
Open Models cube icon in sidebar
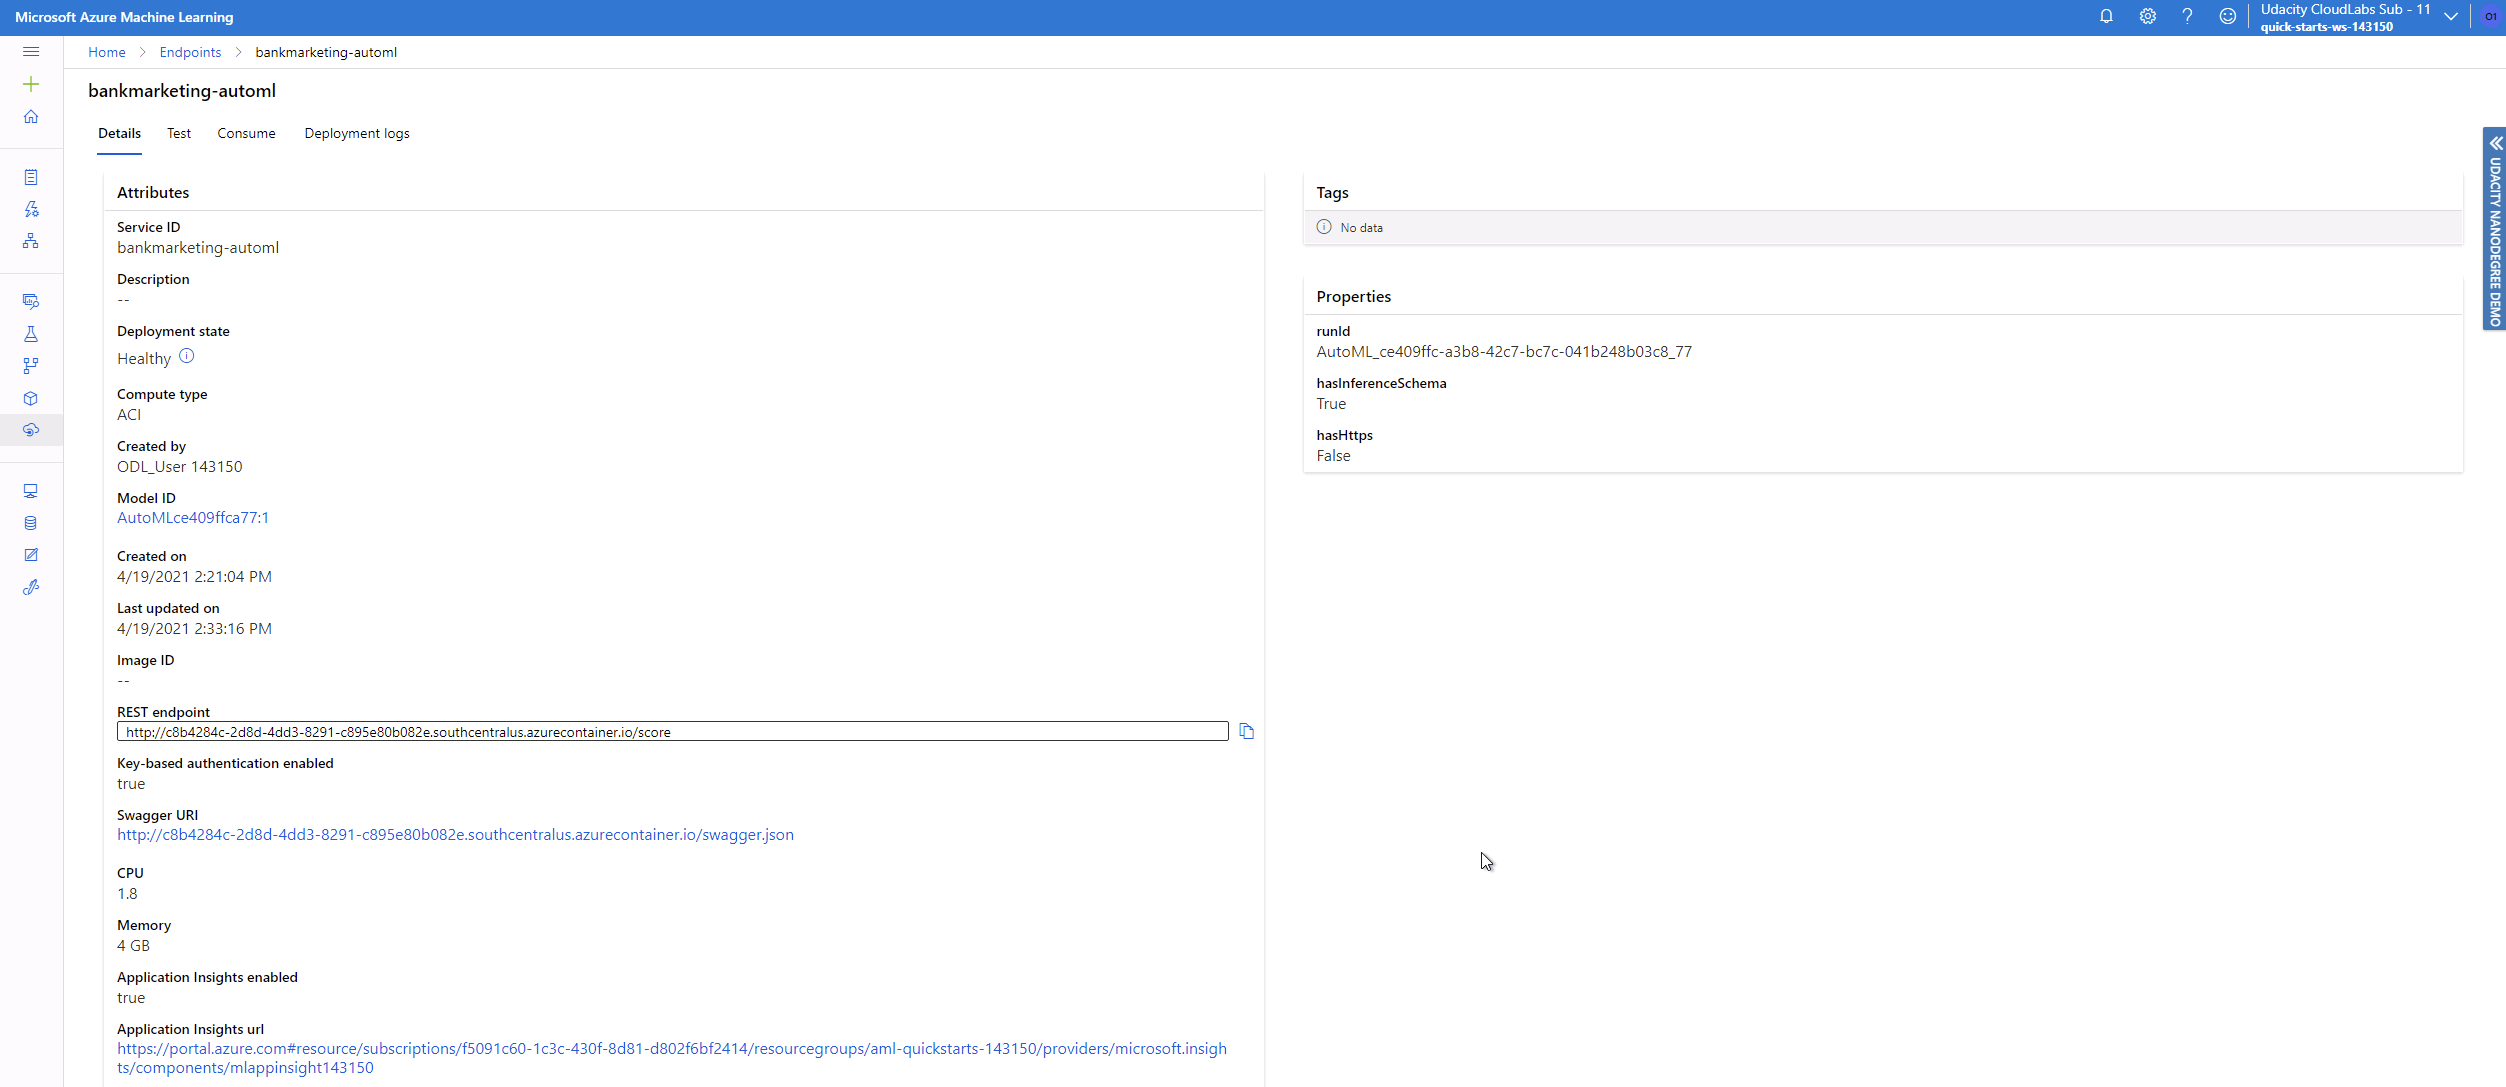(31, 398)
